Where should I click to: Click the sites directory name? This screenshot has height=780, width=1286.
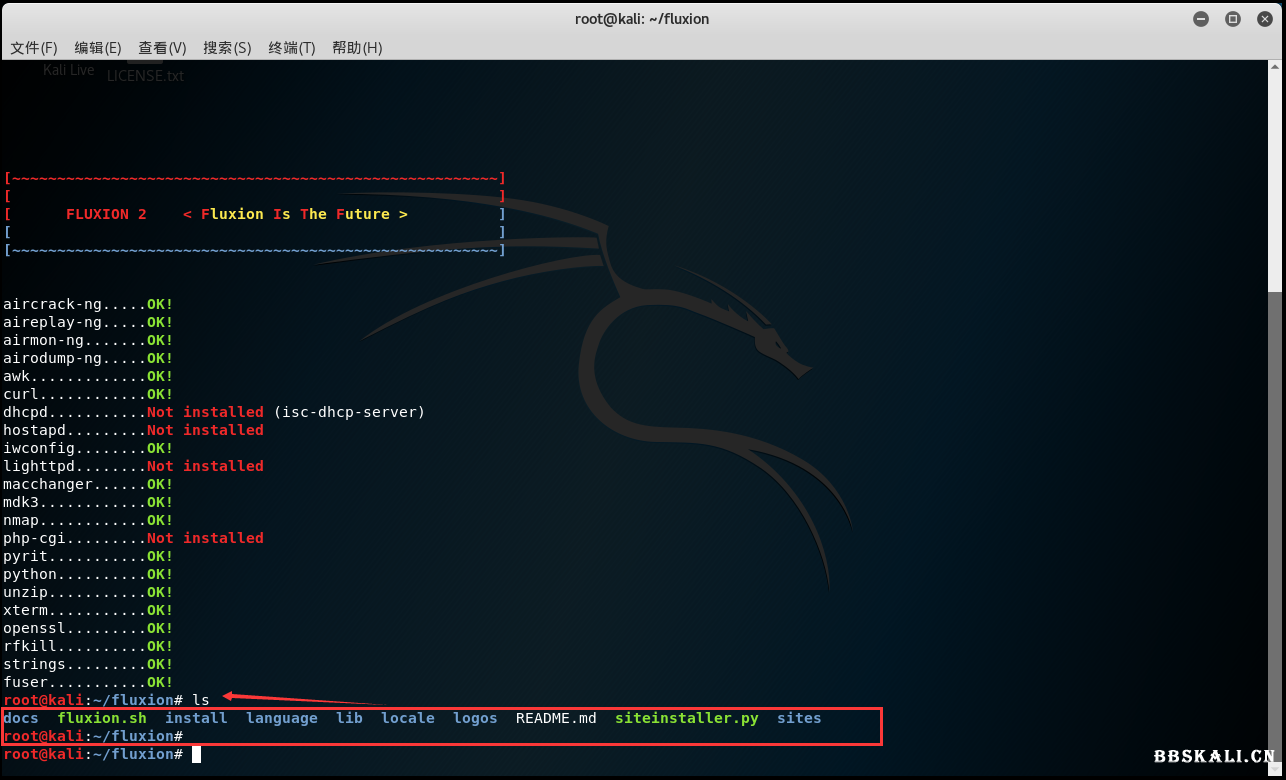tap(799, 718)
